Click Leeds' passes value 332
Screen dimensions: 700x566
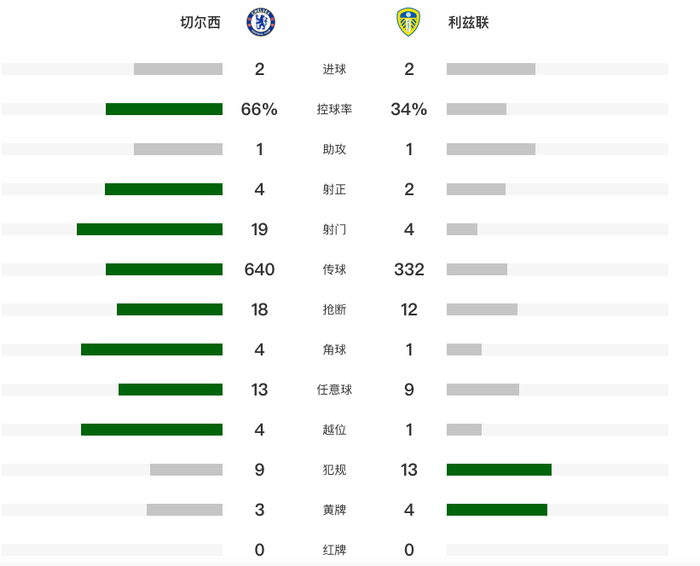coord(409,269)
